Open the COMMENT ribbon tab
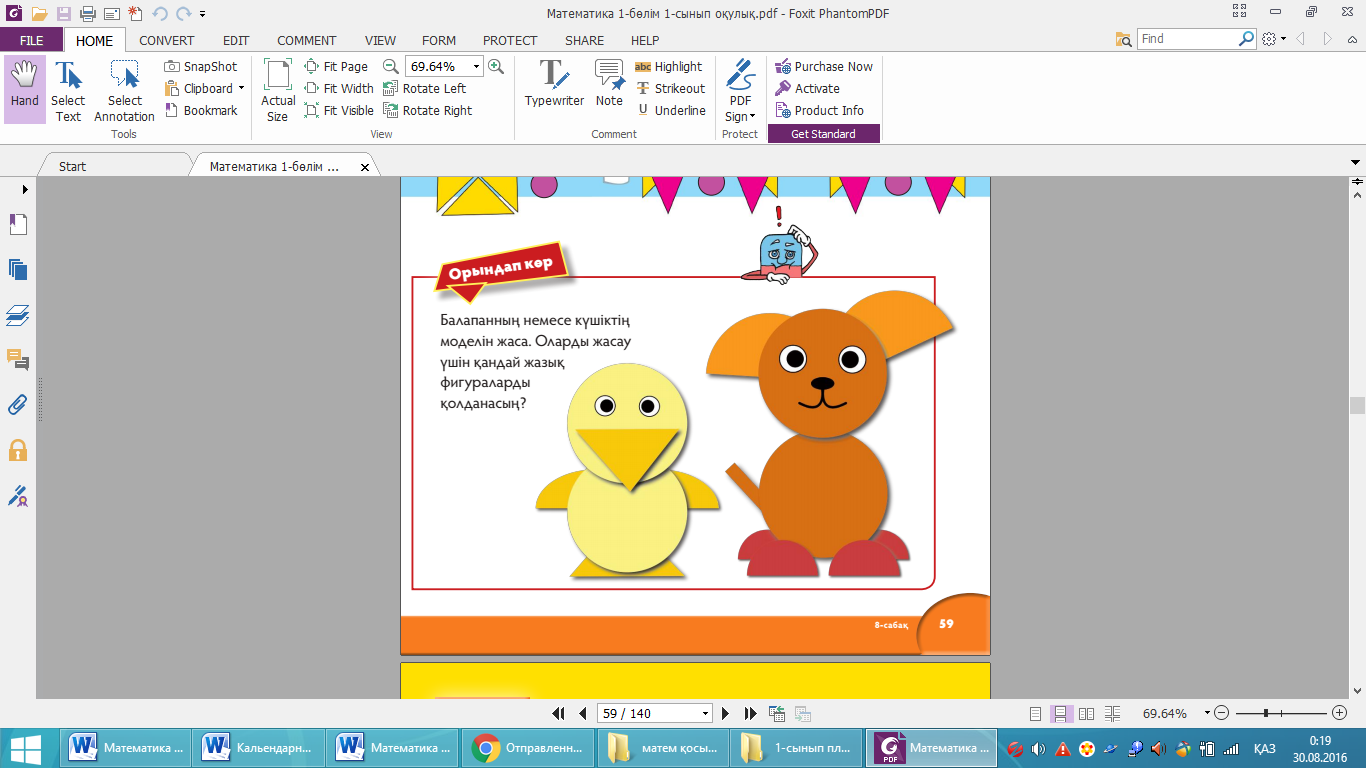This screenshot has height=768, width=1366. pos(306,40)
